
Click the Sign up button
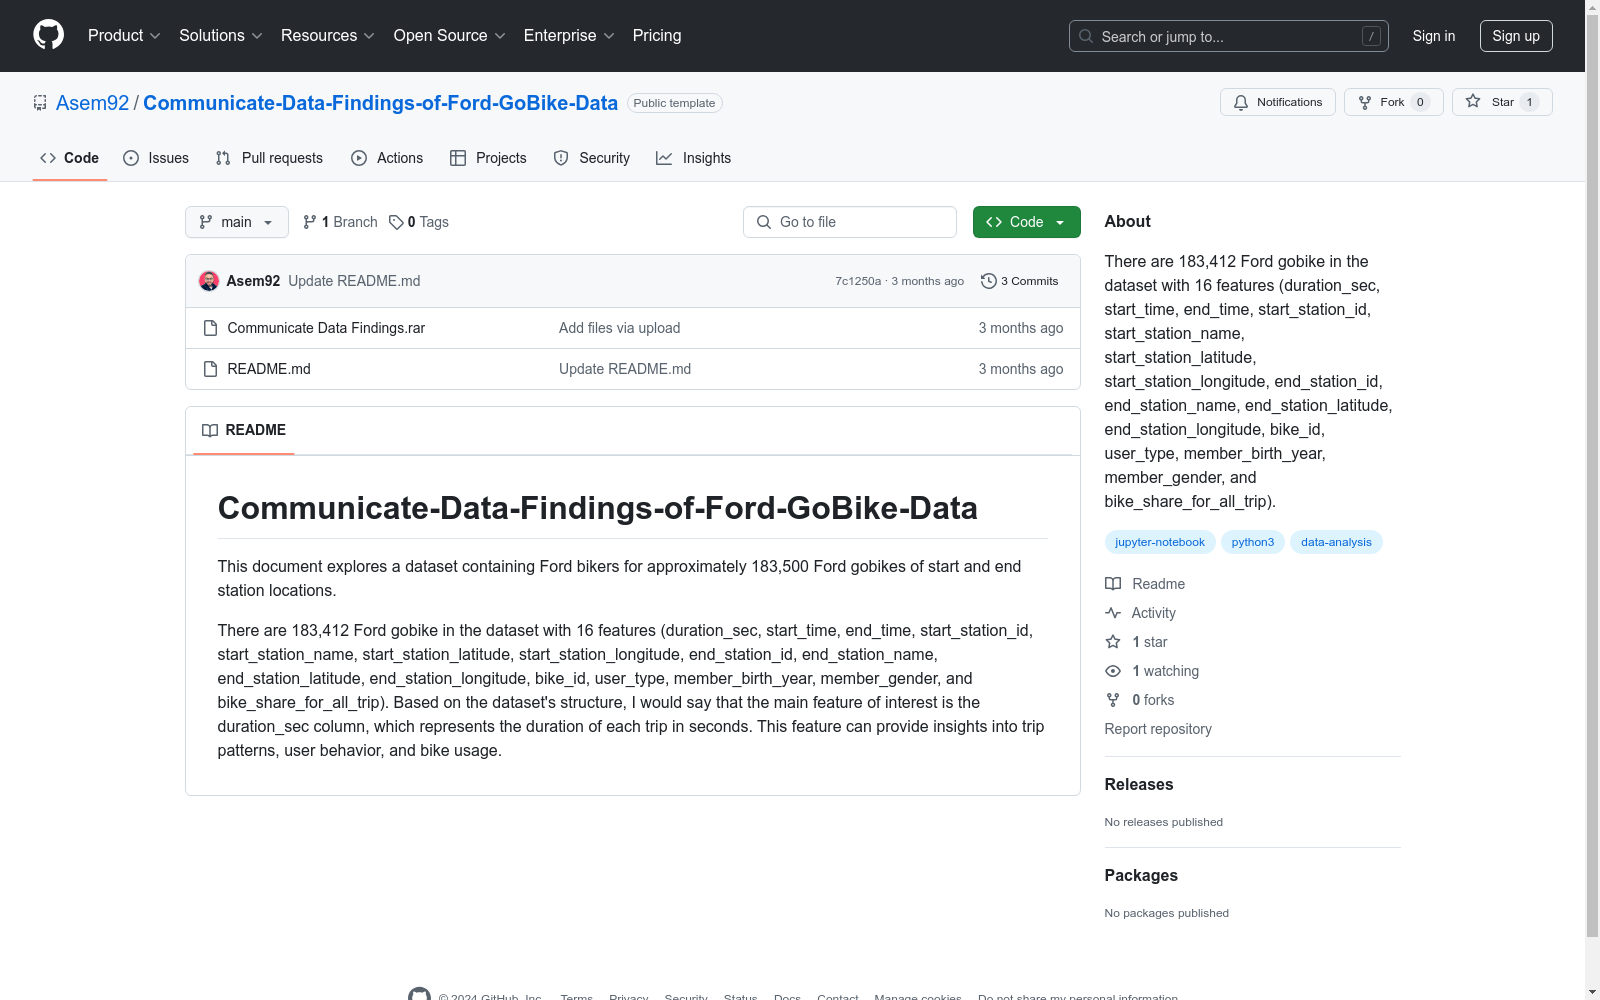pyautogui.click(x=1516, y=36)
